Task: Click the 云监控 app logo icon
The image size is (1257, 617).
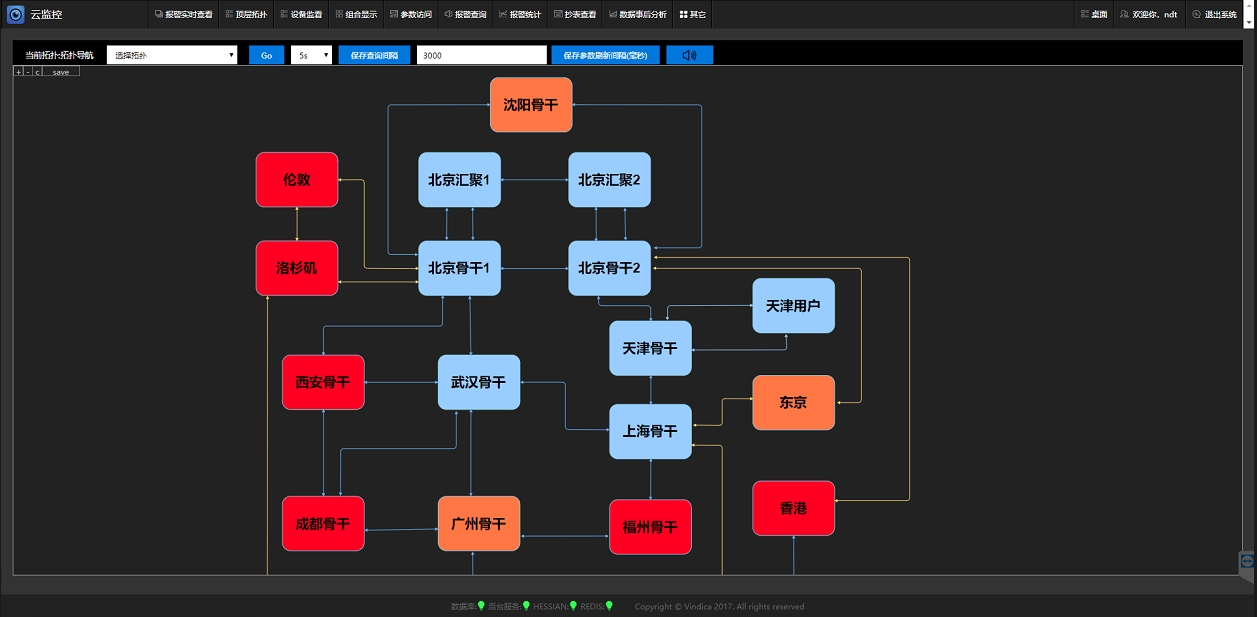Action: (15, 15)
